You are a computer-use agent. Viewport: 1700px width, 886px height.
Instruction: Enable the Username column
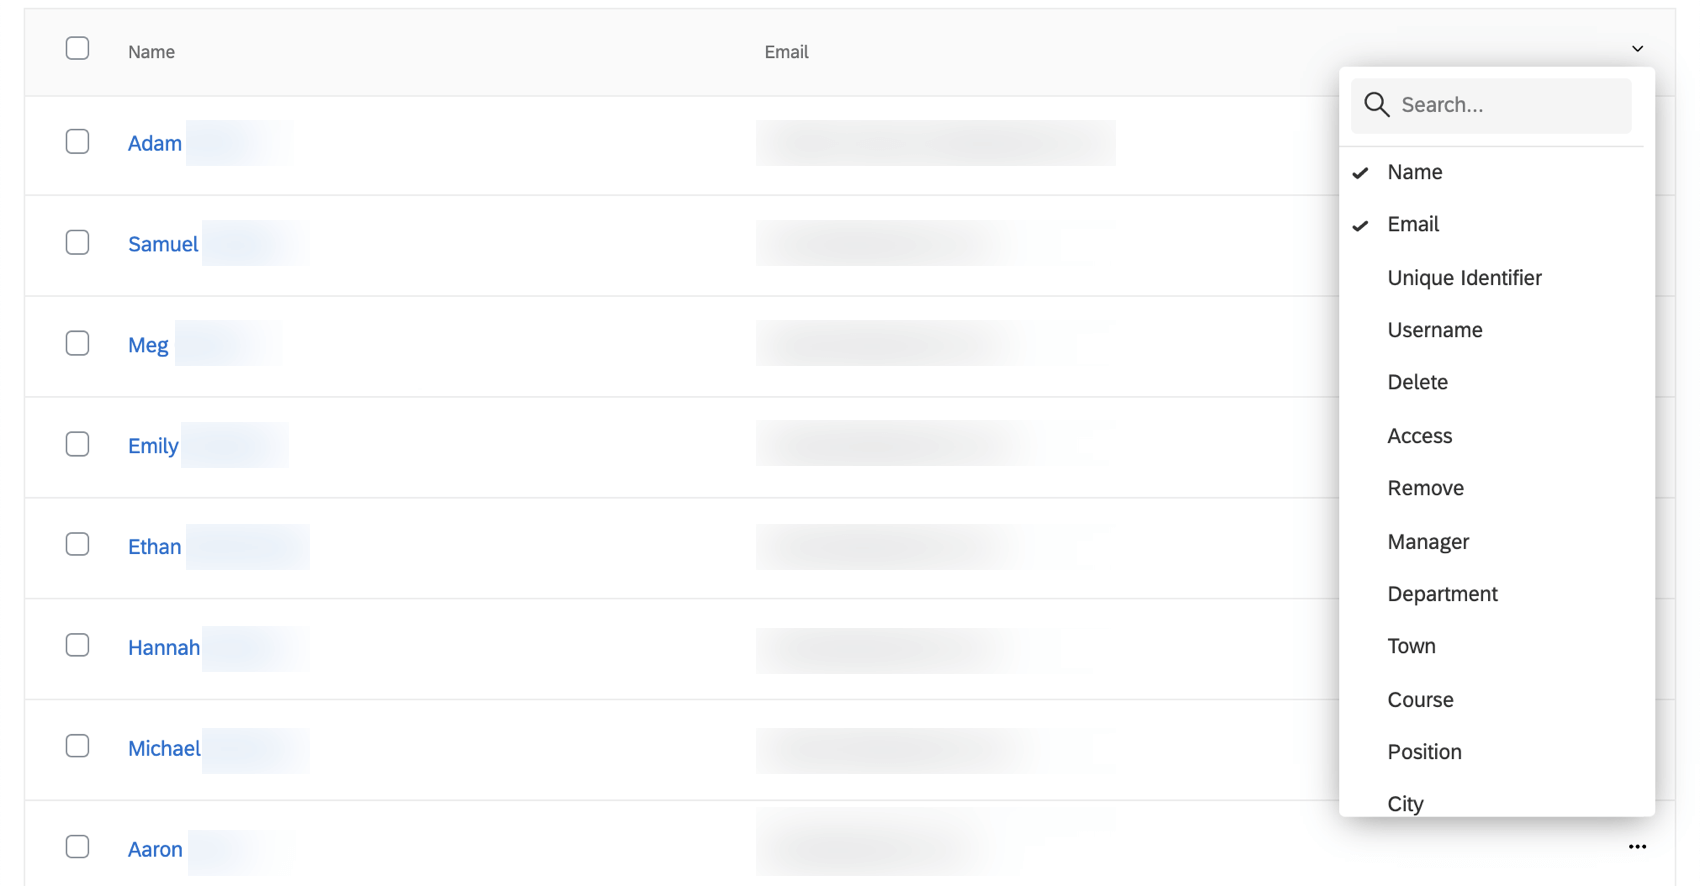click(x=1435, y=329)
